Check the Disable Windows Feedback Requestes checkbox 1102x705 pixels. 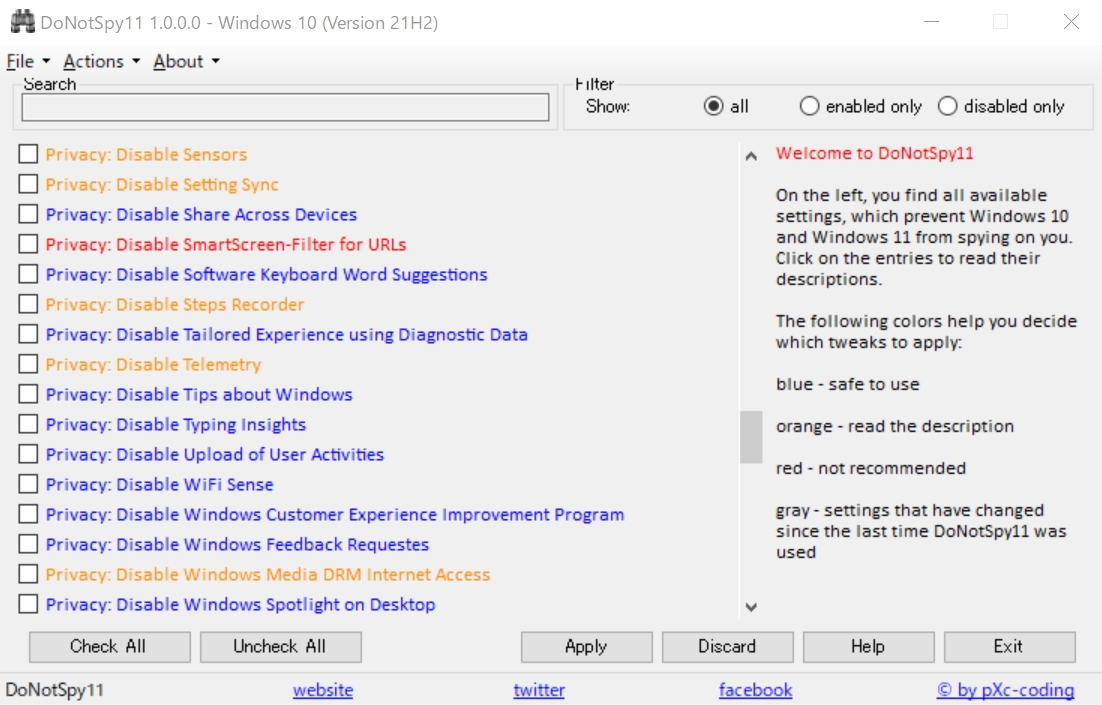(x=28, y=544)
